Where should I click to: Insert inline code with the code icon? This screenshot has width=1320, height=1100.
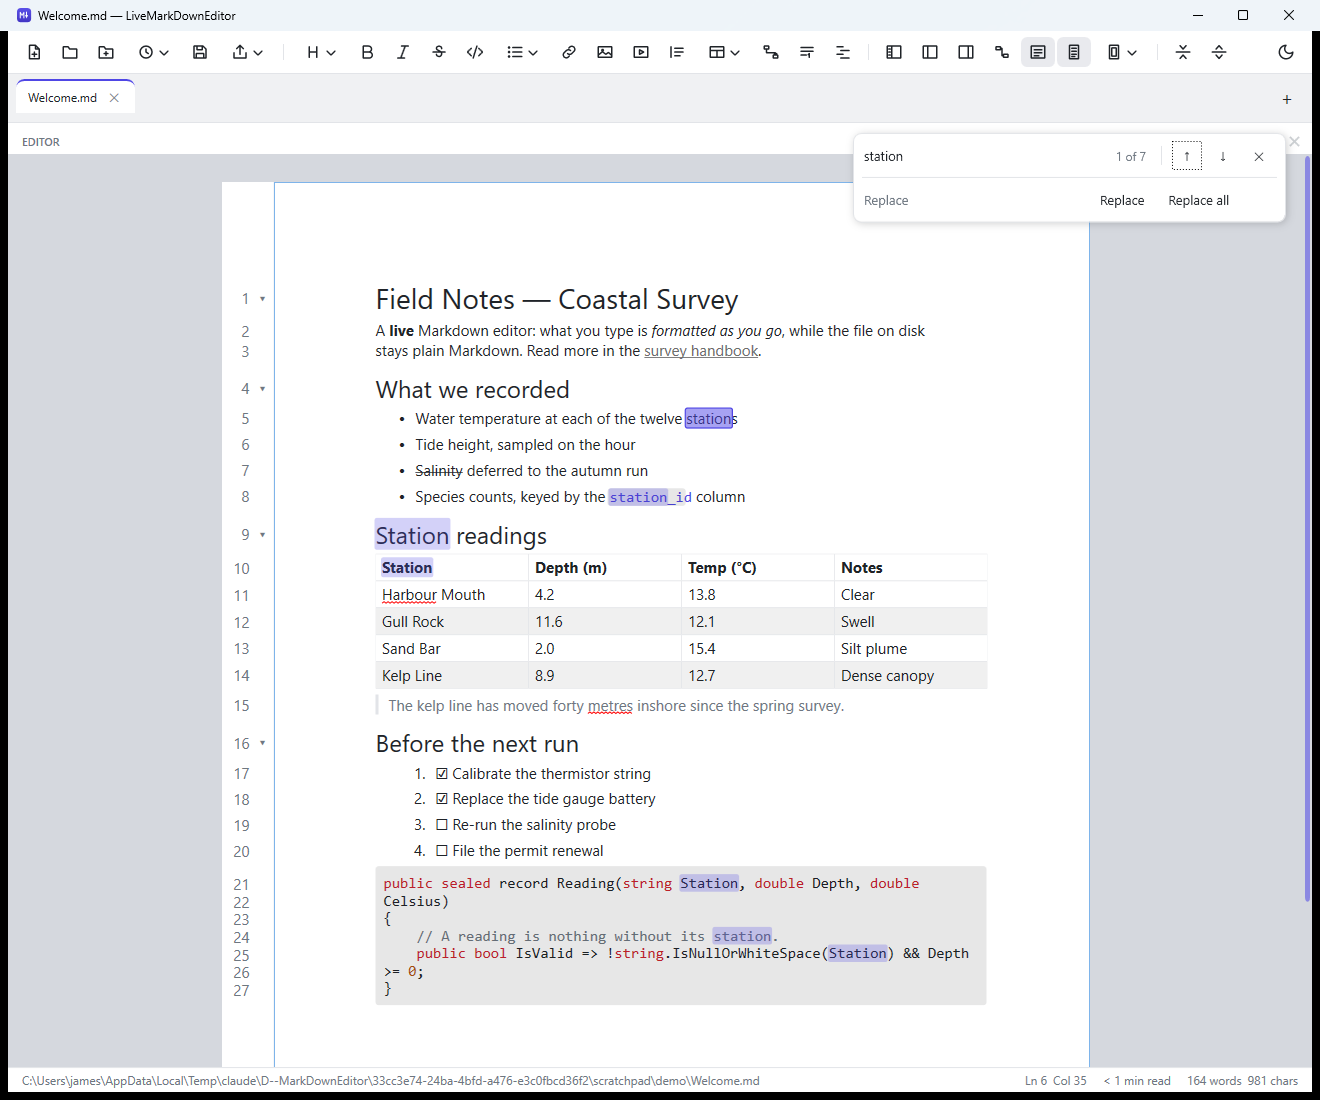click(x=475, y=52)
